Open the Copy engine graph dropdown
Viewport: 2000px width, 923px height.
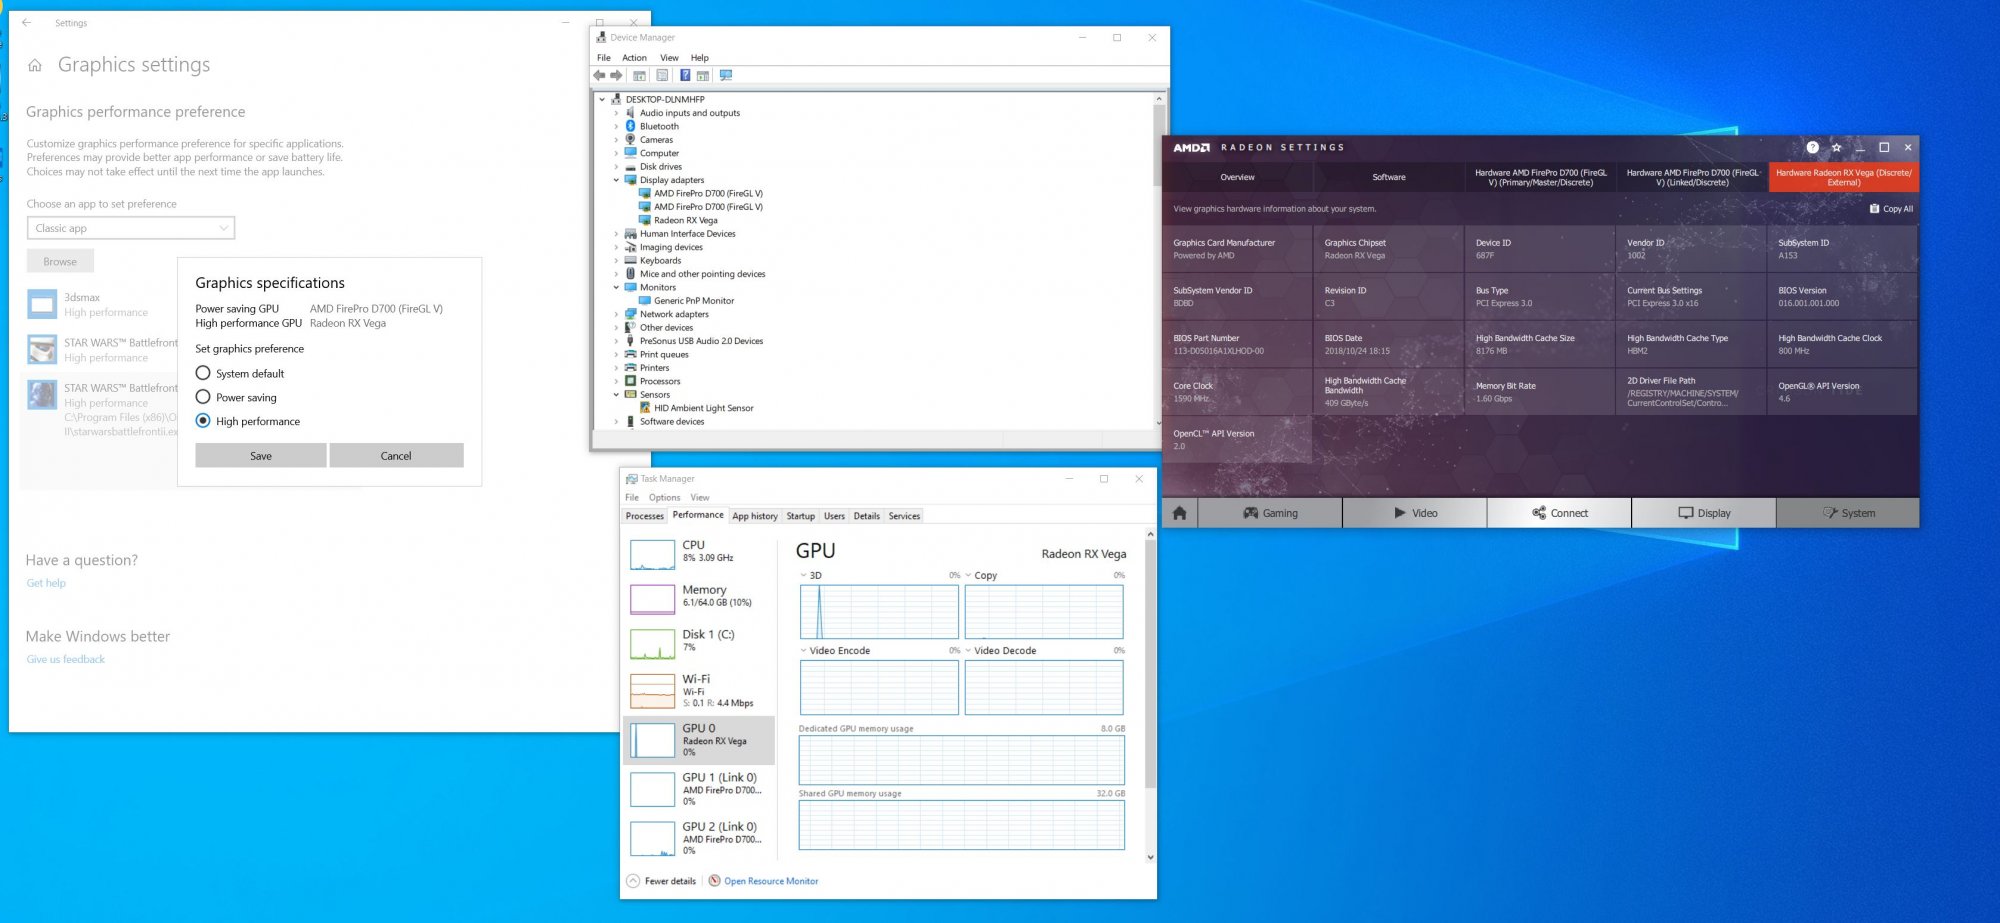968,575
